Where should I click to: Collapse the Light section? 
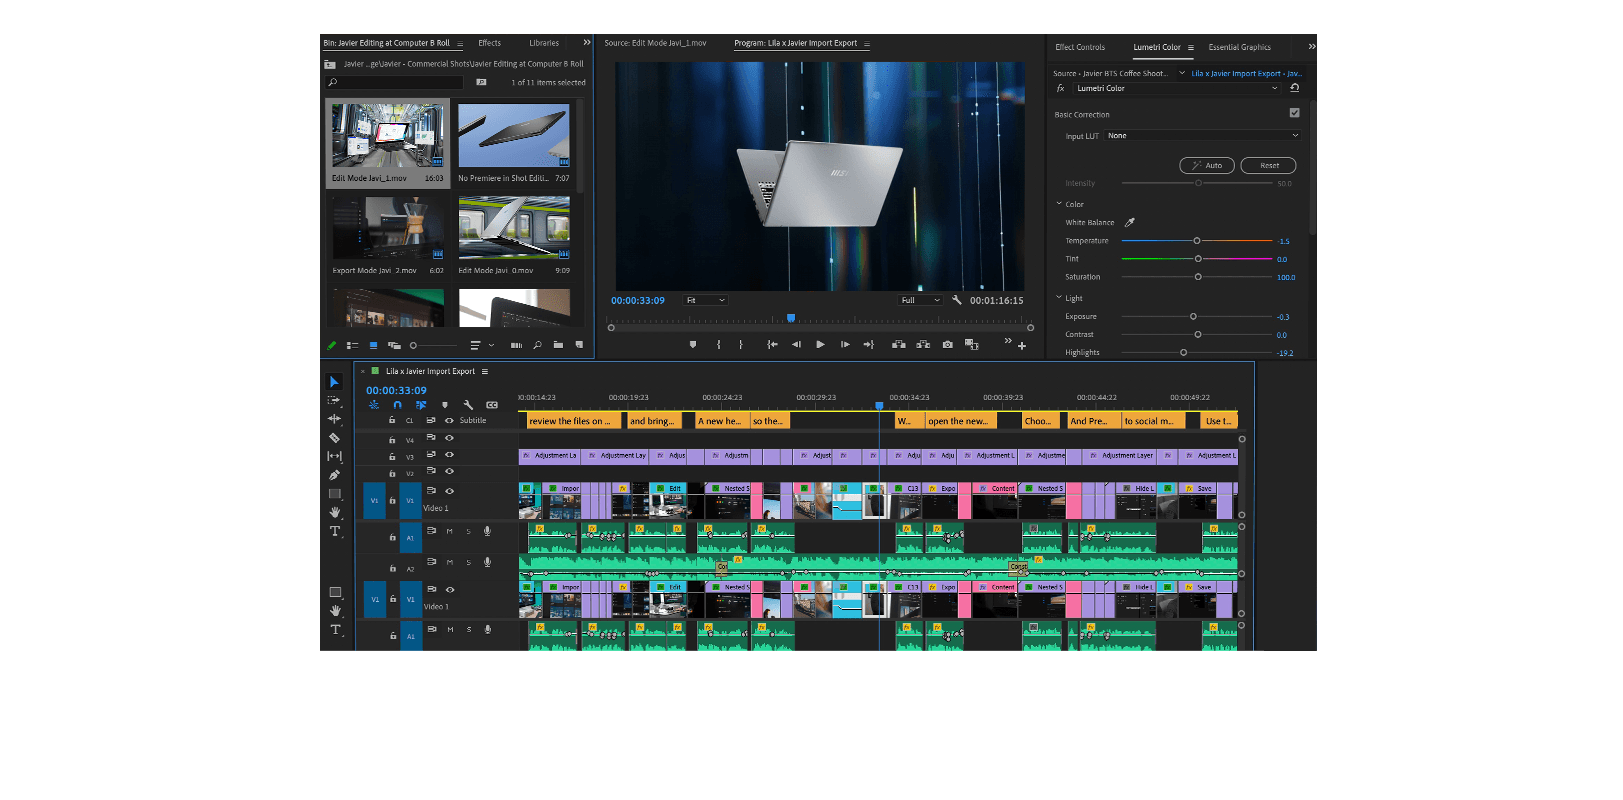(1059, 298)
